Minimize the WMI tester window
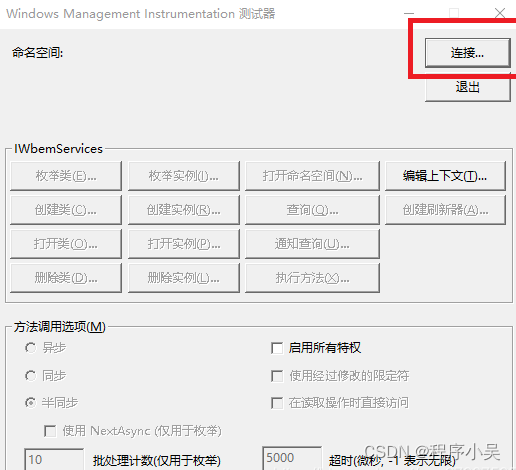Viewport: 516px width, 470px height. click(x=409, y=14)
